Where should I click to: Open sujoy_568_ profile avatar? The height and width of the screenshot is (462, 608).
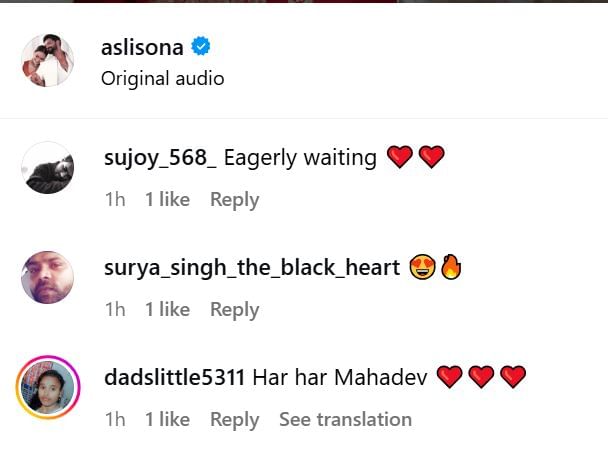48,168
